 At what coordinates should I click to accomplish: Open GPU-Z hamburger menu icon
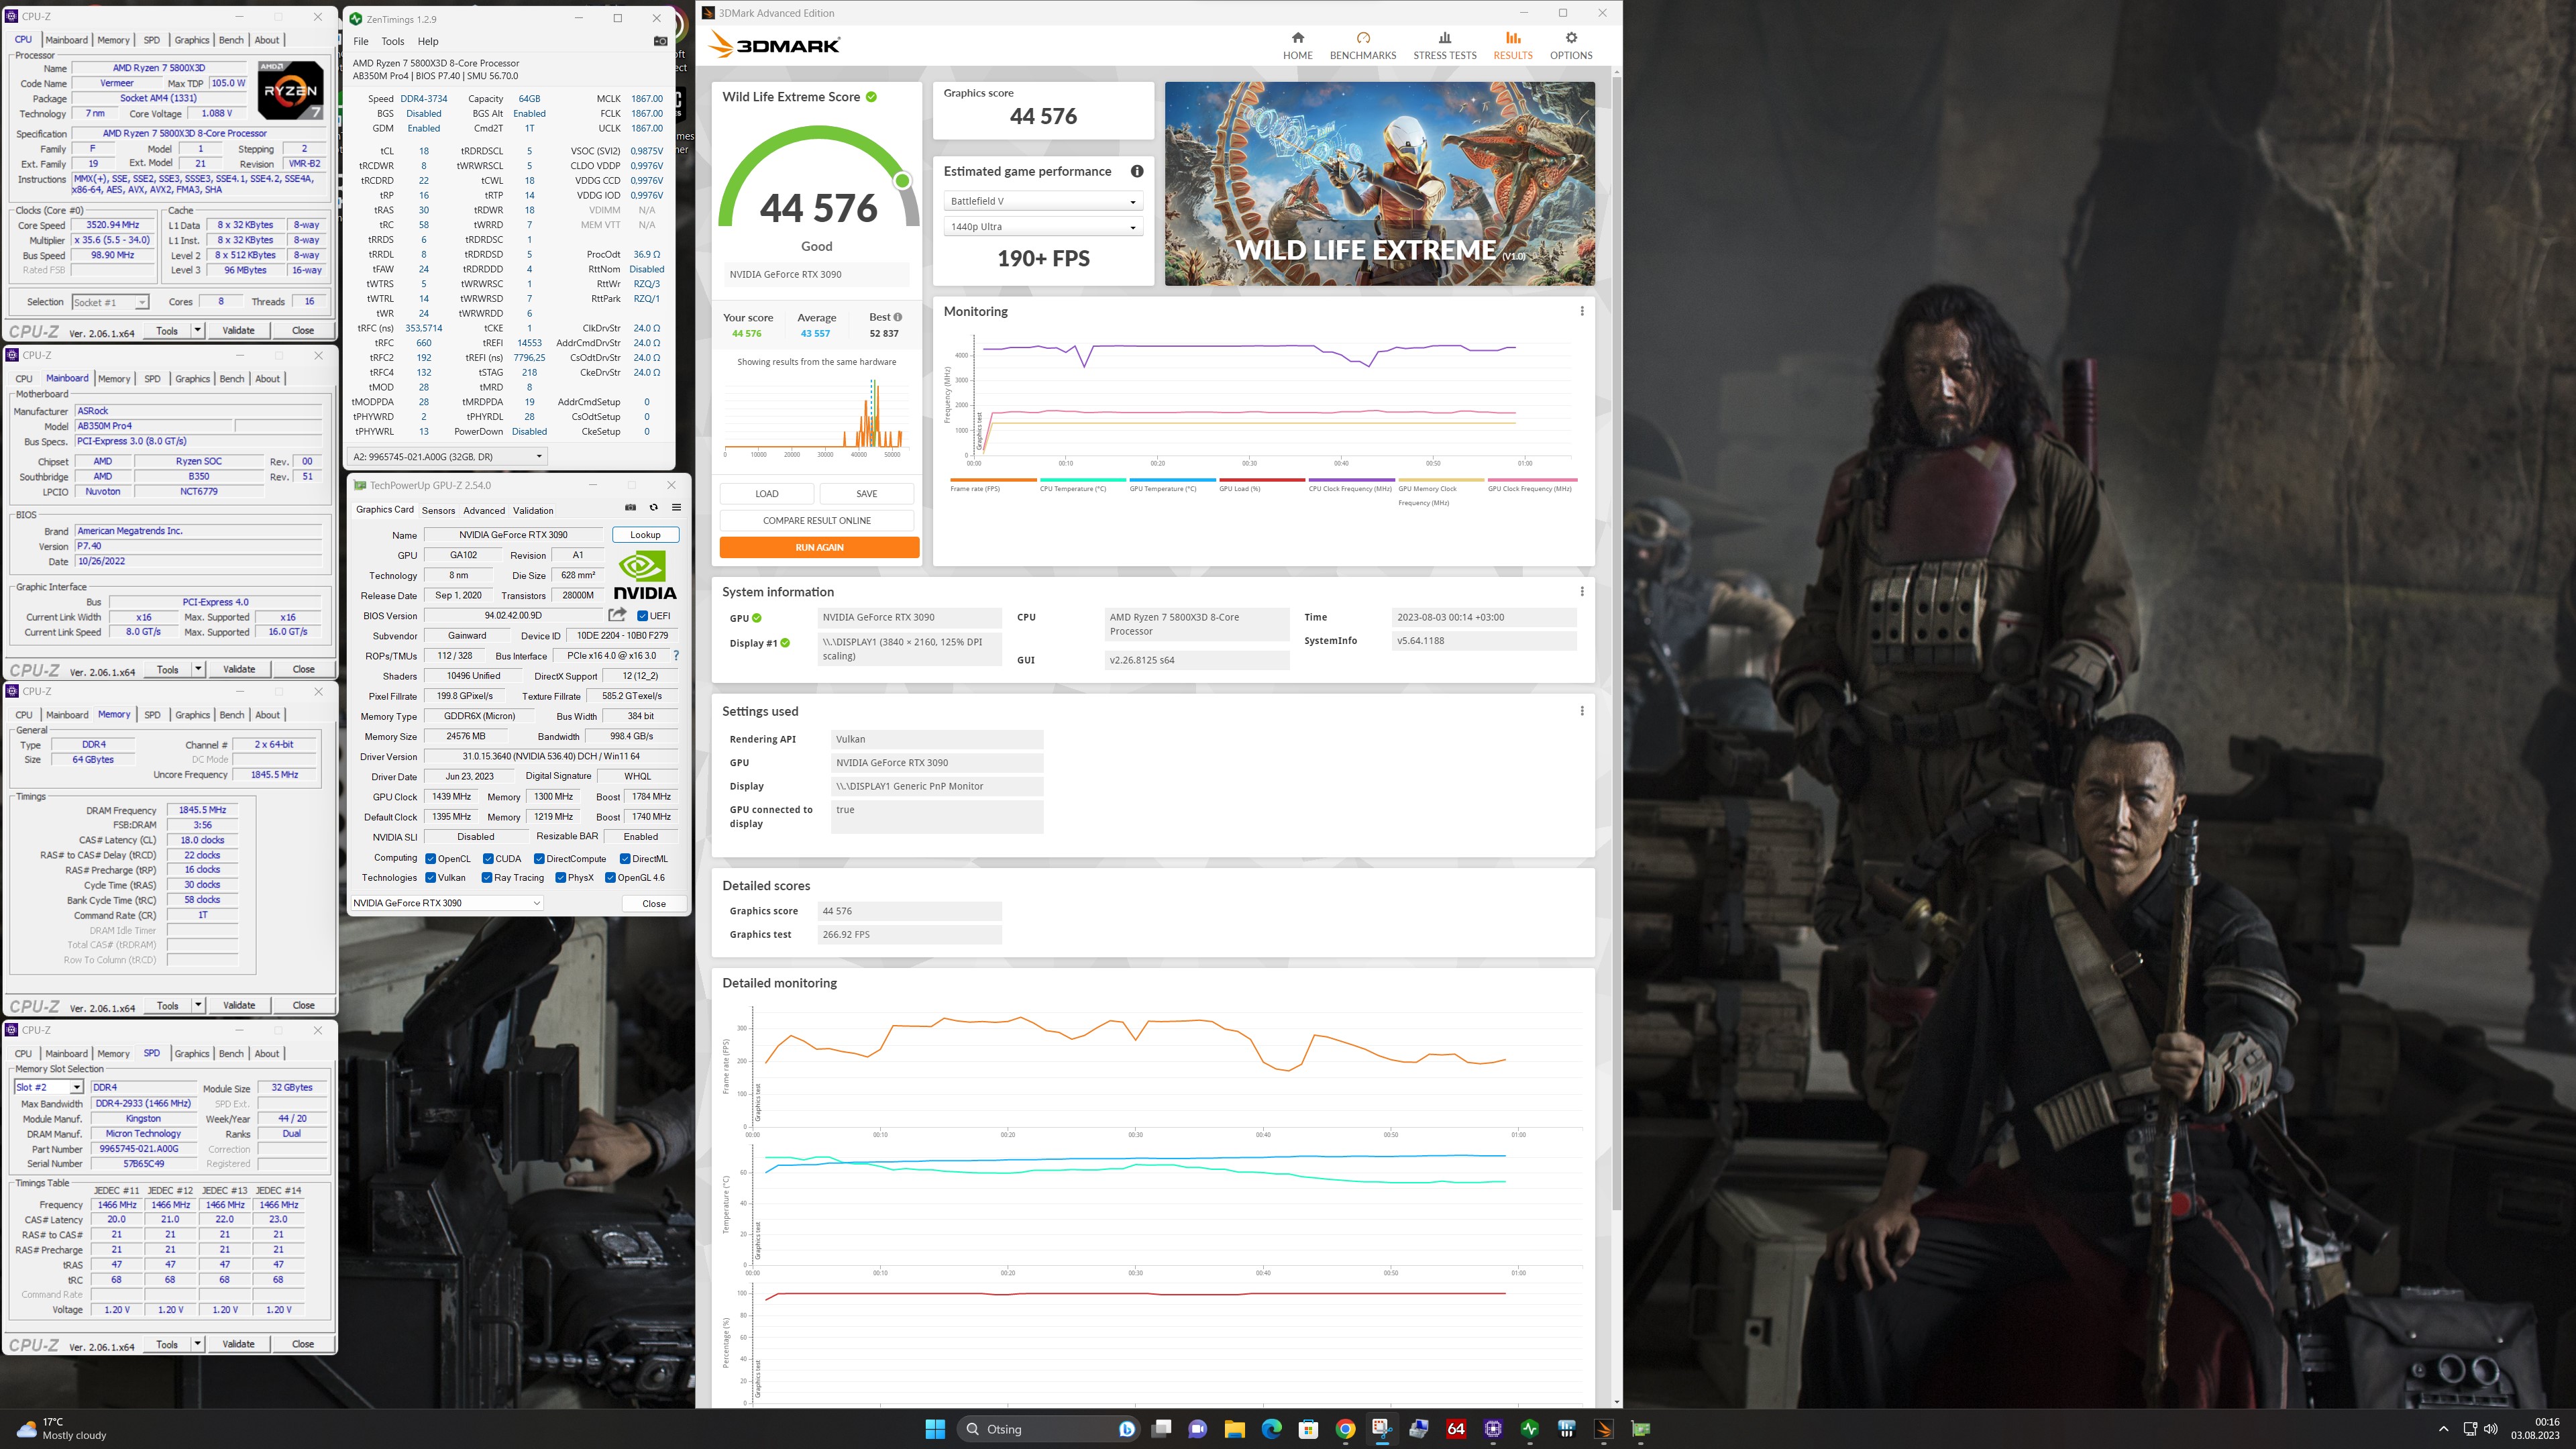tap(676, 508)
